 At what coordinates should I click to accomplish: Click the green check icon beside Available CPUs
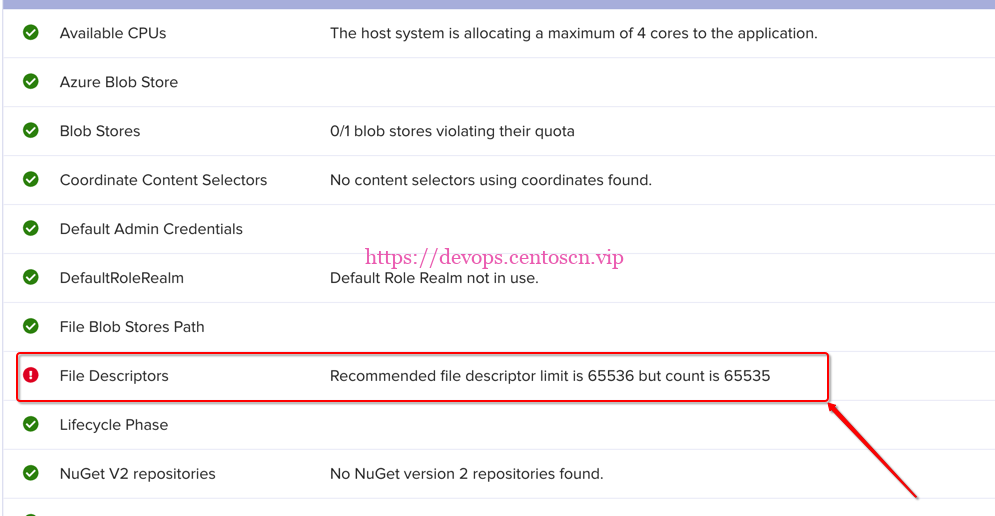pyautogui.click(x=31, y=33)
